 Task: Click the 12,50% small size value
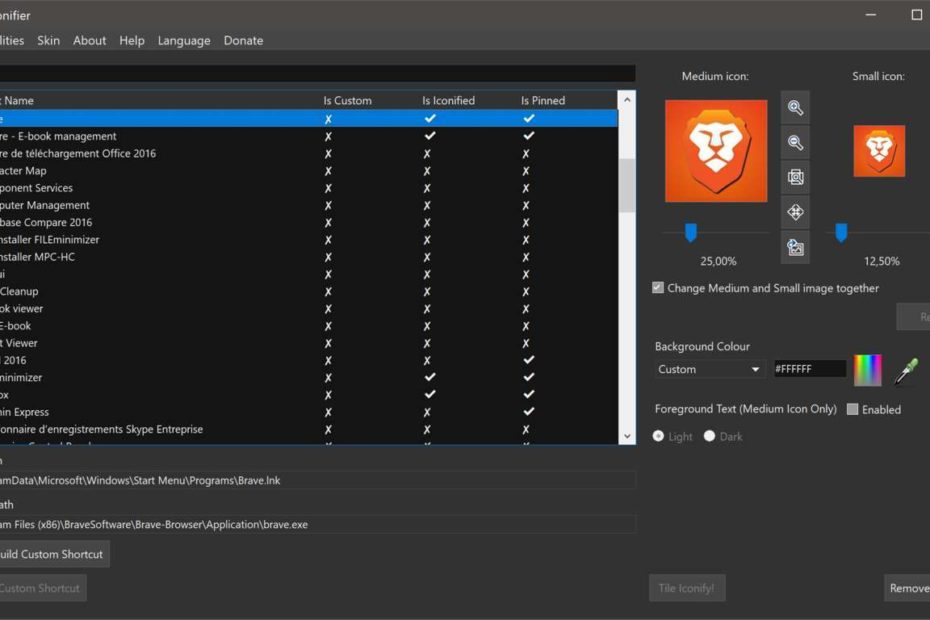point(881,261)
